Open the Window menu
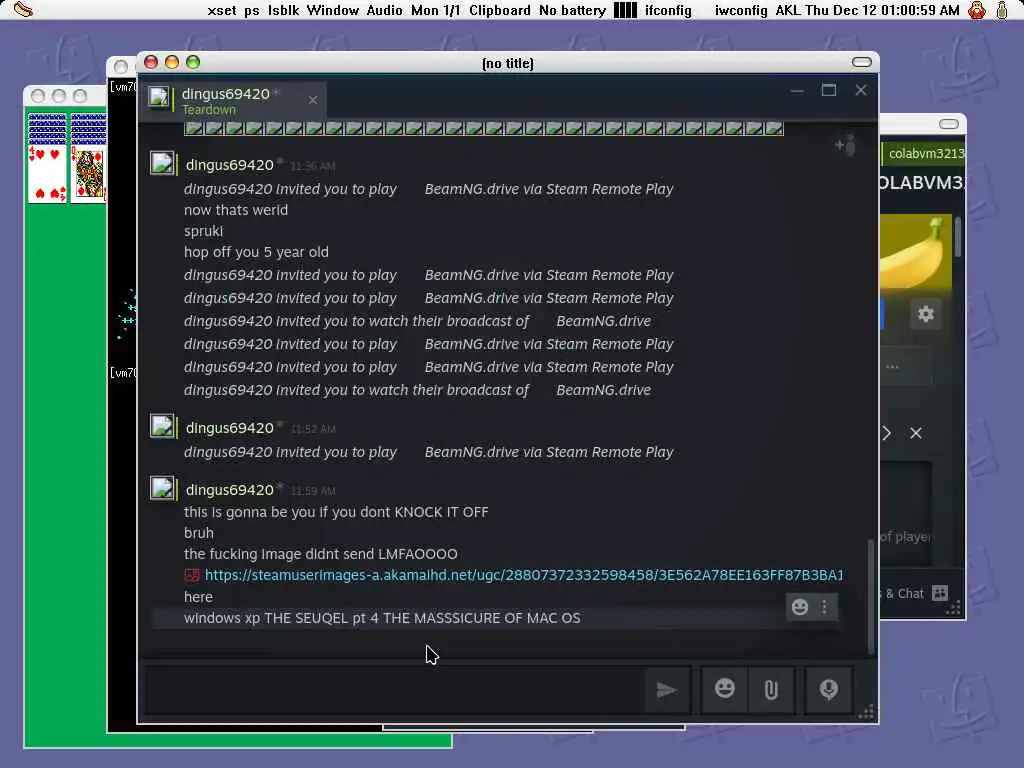 pyautogui.click(x=333, y=10)
